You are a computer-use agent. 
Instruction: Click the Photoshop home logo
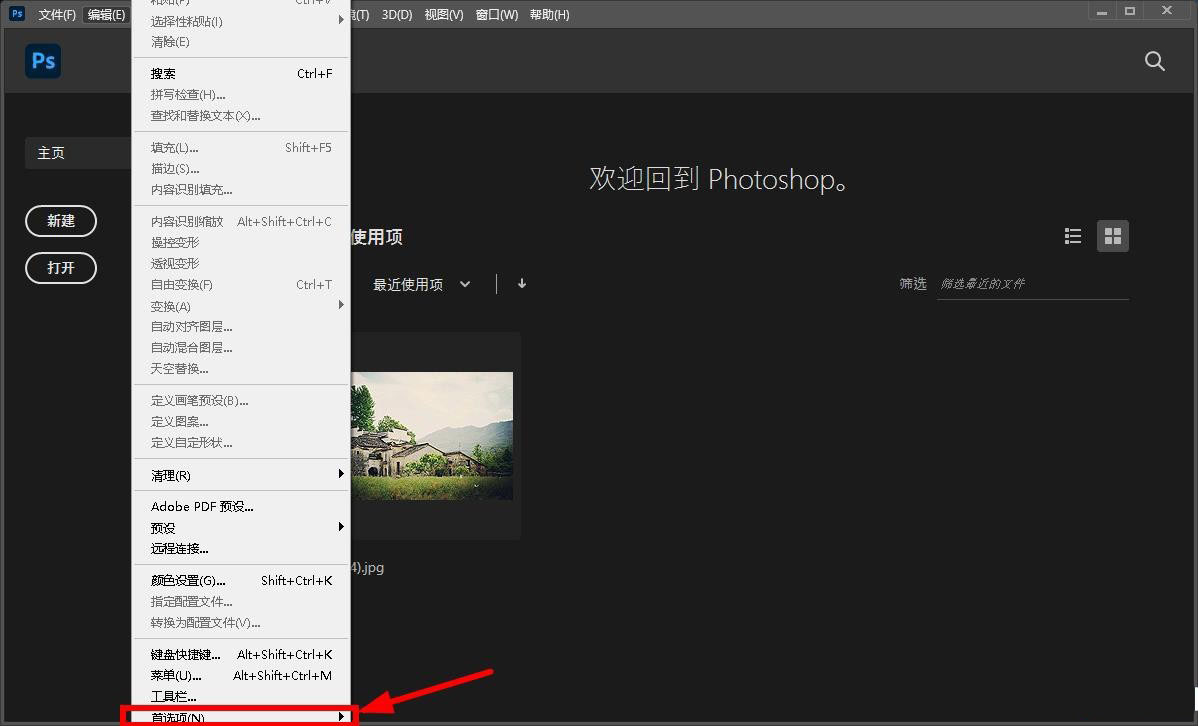click(x=43, y=61)
